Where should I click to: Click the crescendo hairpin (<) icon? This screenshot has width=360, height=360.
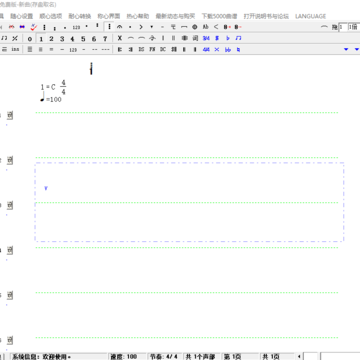coord(216,27)
